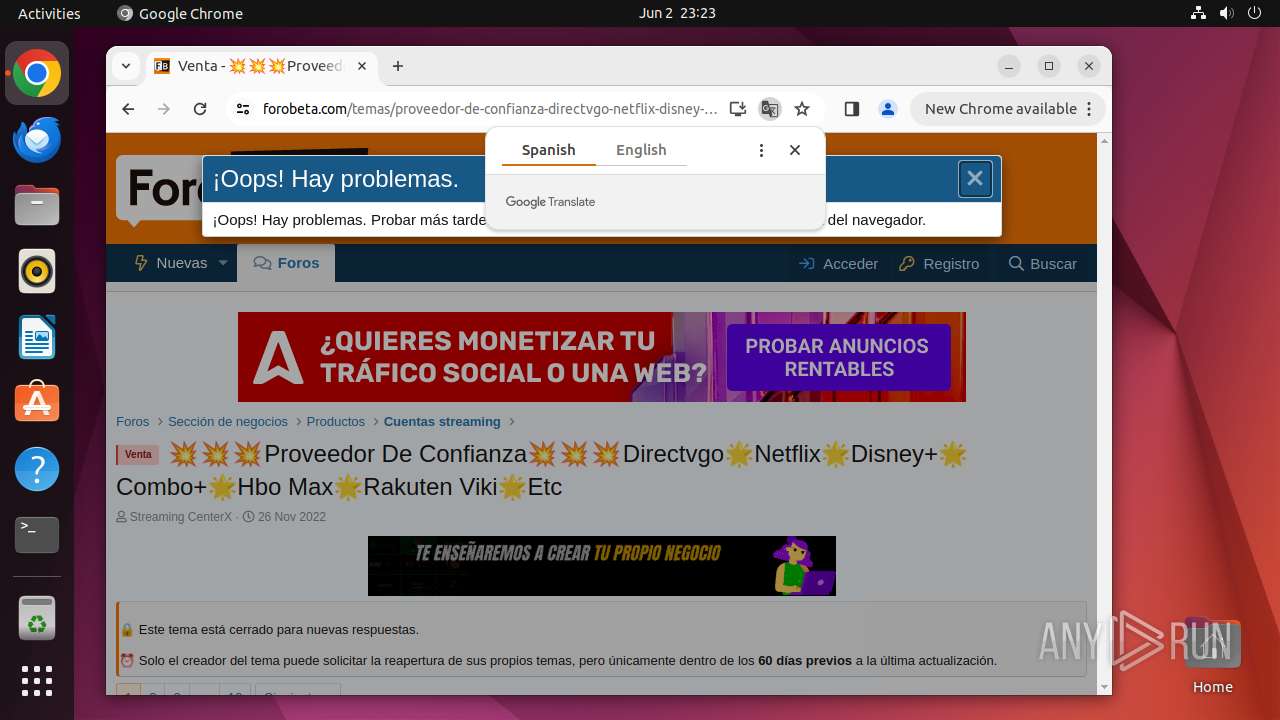This screenshot has width=1280, height=720.
Task: Open Sección de negocios breadcrumb
Action: [228, 422]
